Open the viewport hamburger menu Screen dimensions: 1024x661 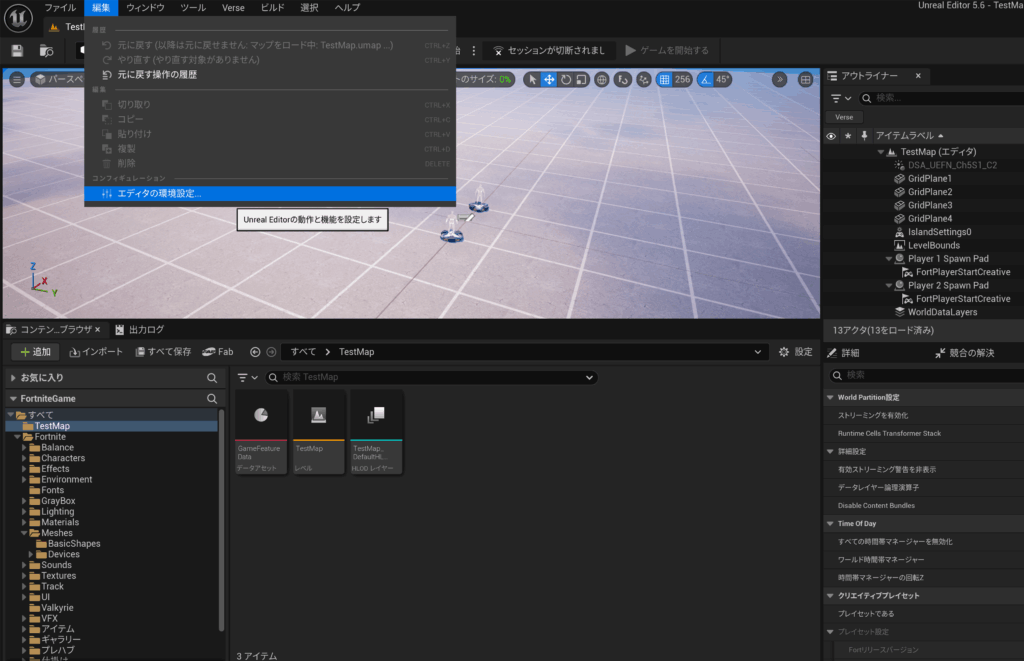click(17, 80)
